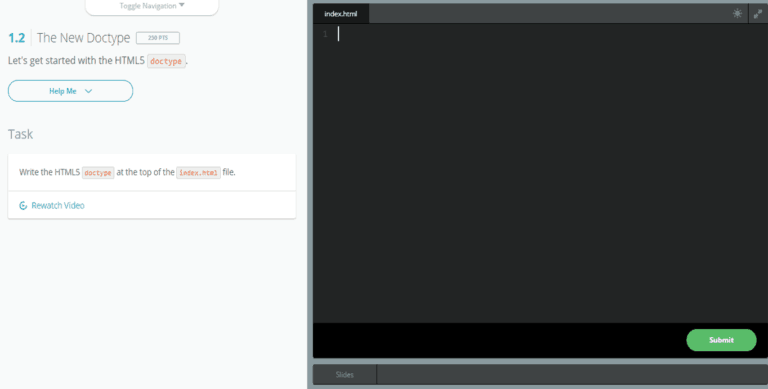Expand the Help Me dropdown
Viewport: 768px width, 389px height.
[x=71, y=91]
